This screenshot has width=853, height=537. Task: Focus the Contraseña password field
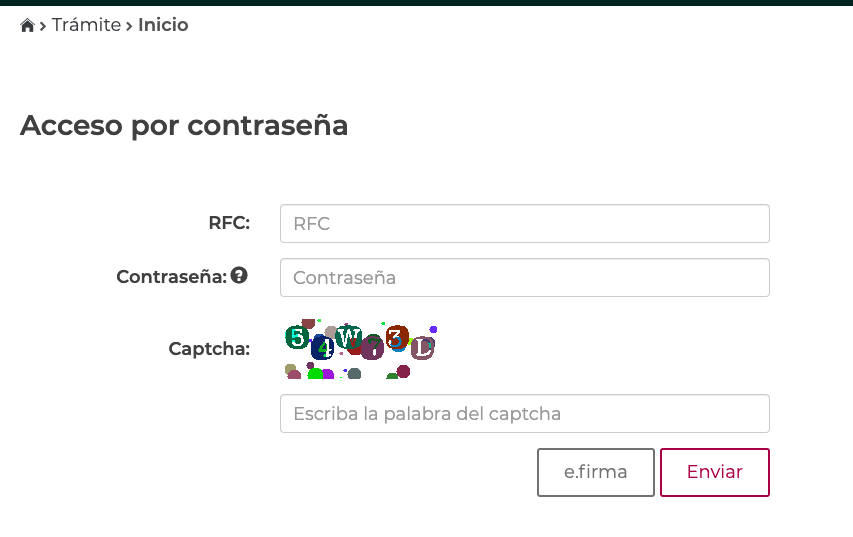pyautogui.click(x=524, y=277)
